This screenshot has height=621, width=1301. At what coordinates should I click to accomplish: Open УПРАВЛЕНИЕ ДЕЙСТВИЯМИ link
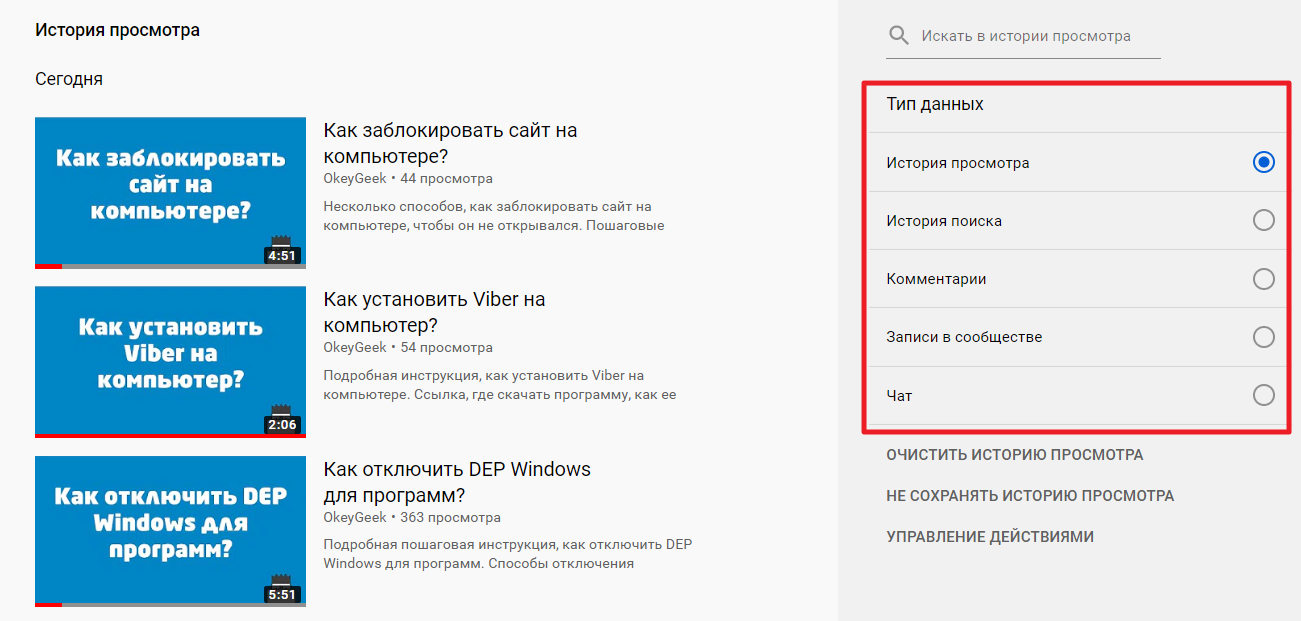coord(989,537)
